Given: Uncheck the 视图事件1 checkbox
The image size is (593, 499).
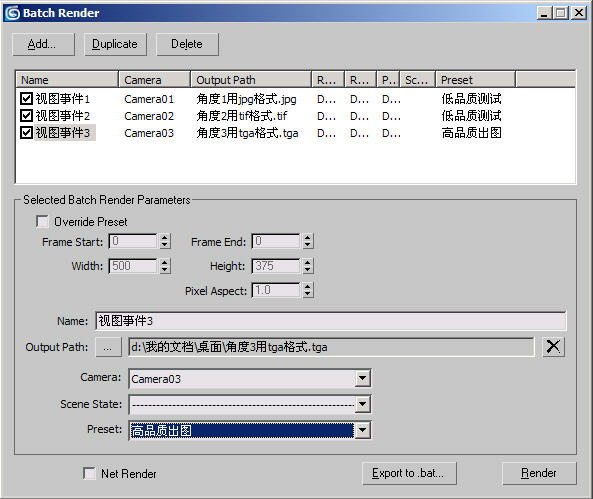Looking at the screenshot, I should 26,99.
